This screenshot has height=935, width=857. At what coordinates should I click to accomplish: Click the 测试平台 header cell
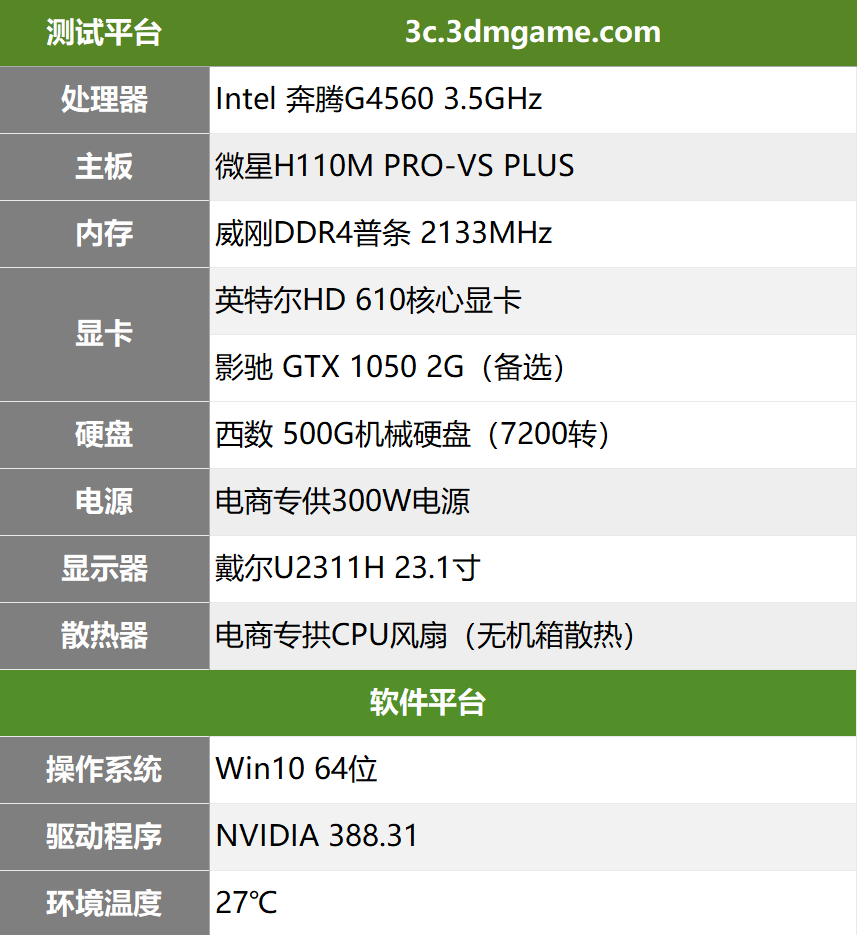(104, 33)
